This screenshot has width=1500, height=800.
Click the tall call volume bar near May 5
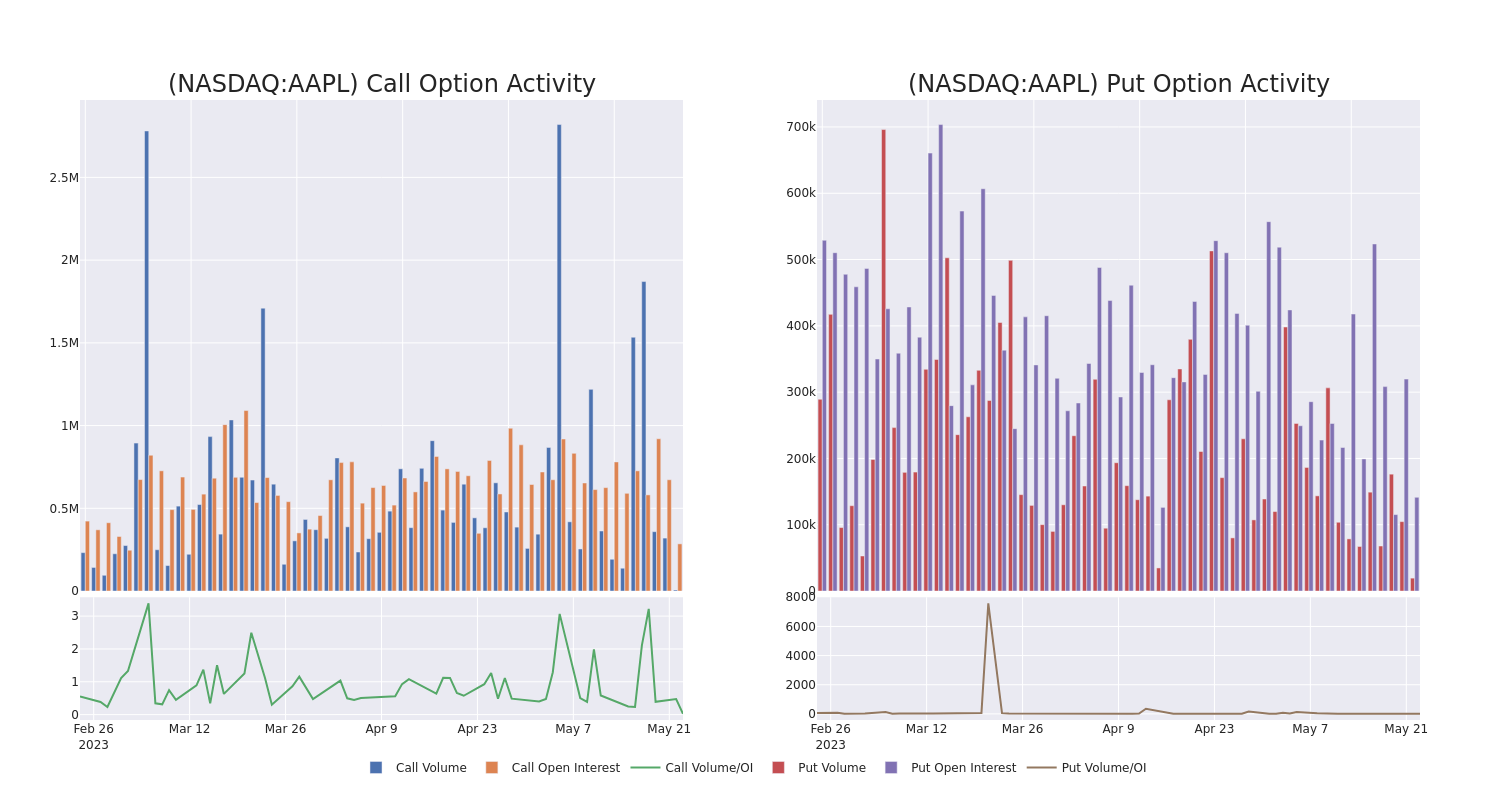pyautogui.click(x=559, y=358)
